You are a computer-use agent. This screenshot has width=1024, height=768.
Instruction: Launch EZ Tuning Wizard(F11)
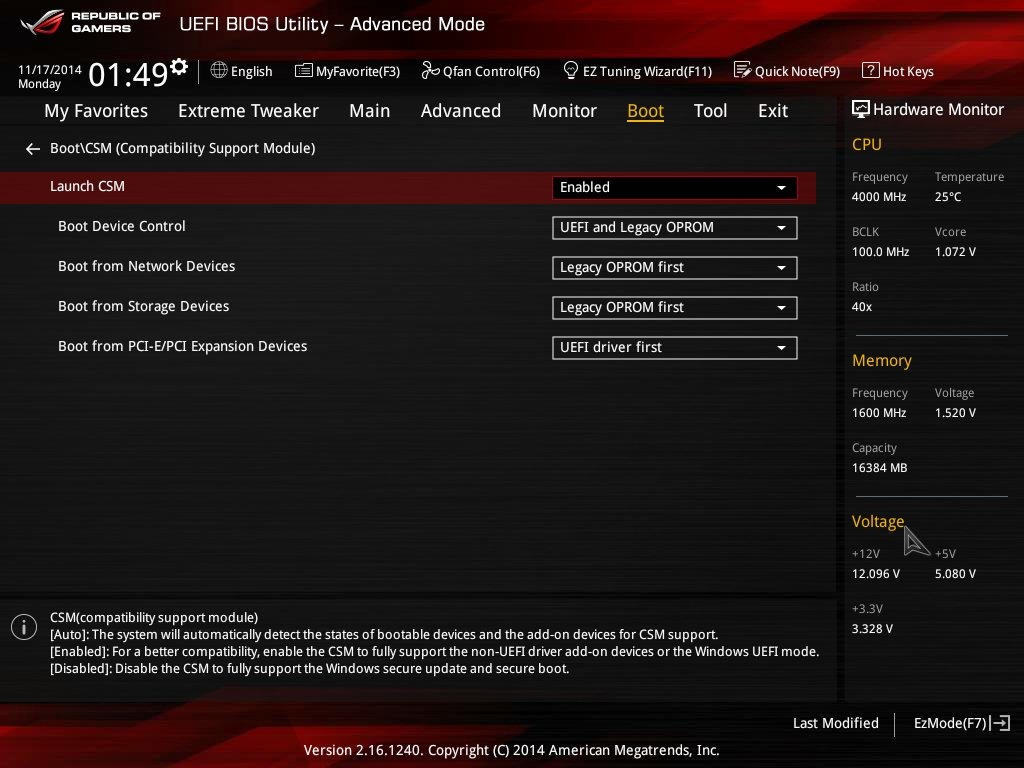[x=637, y=71]
